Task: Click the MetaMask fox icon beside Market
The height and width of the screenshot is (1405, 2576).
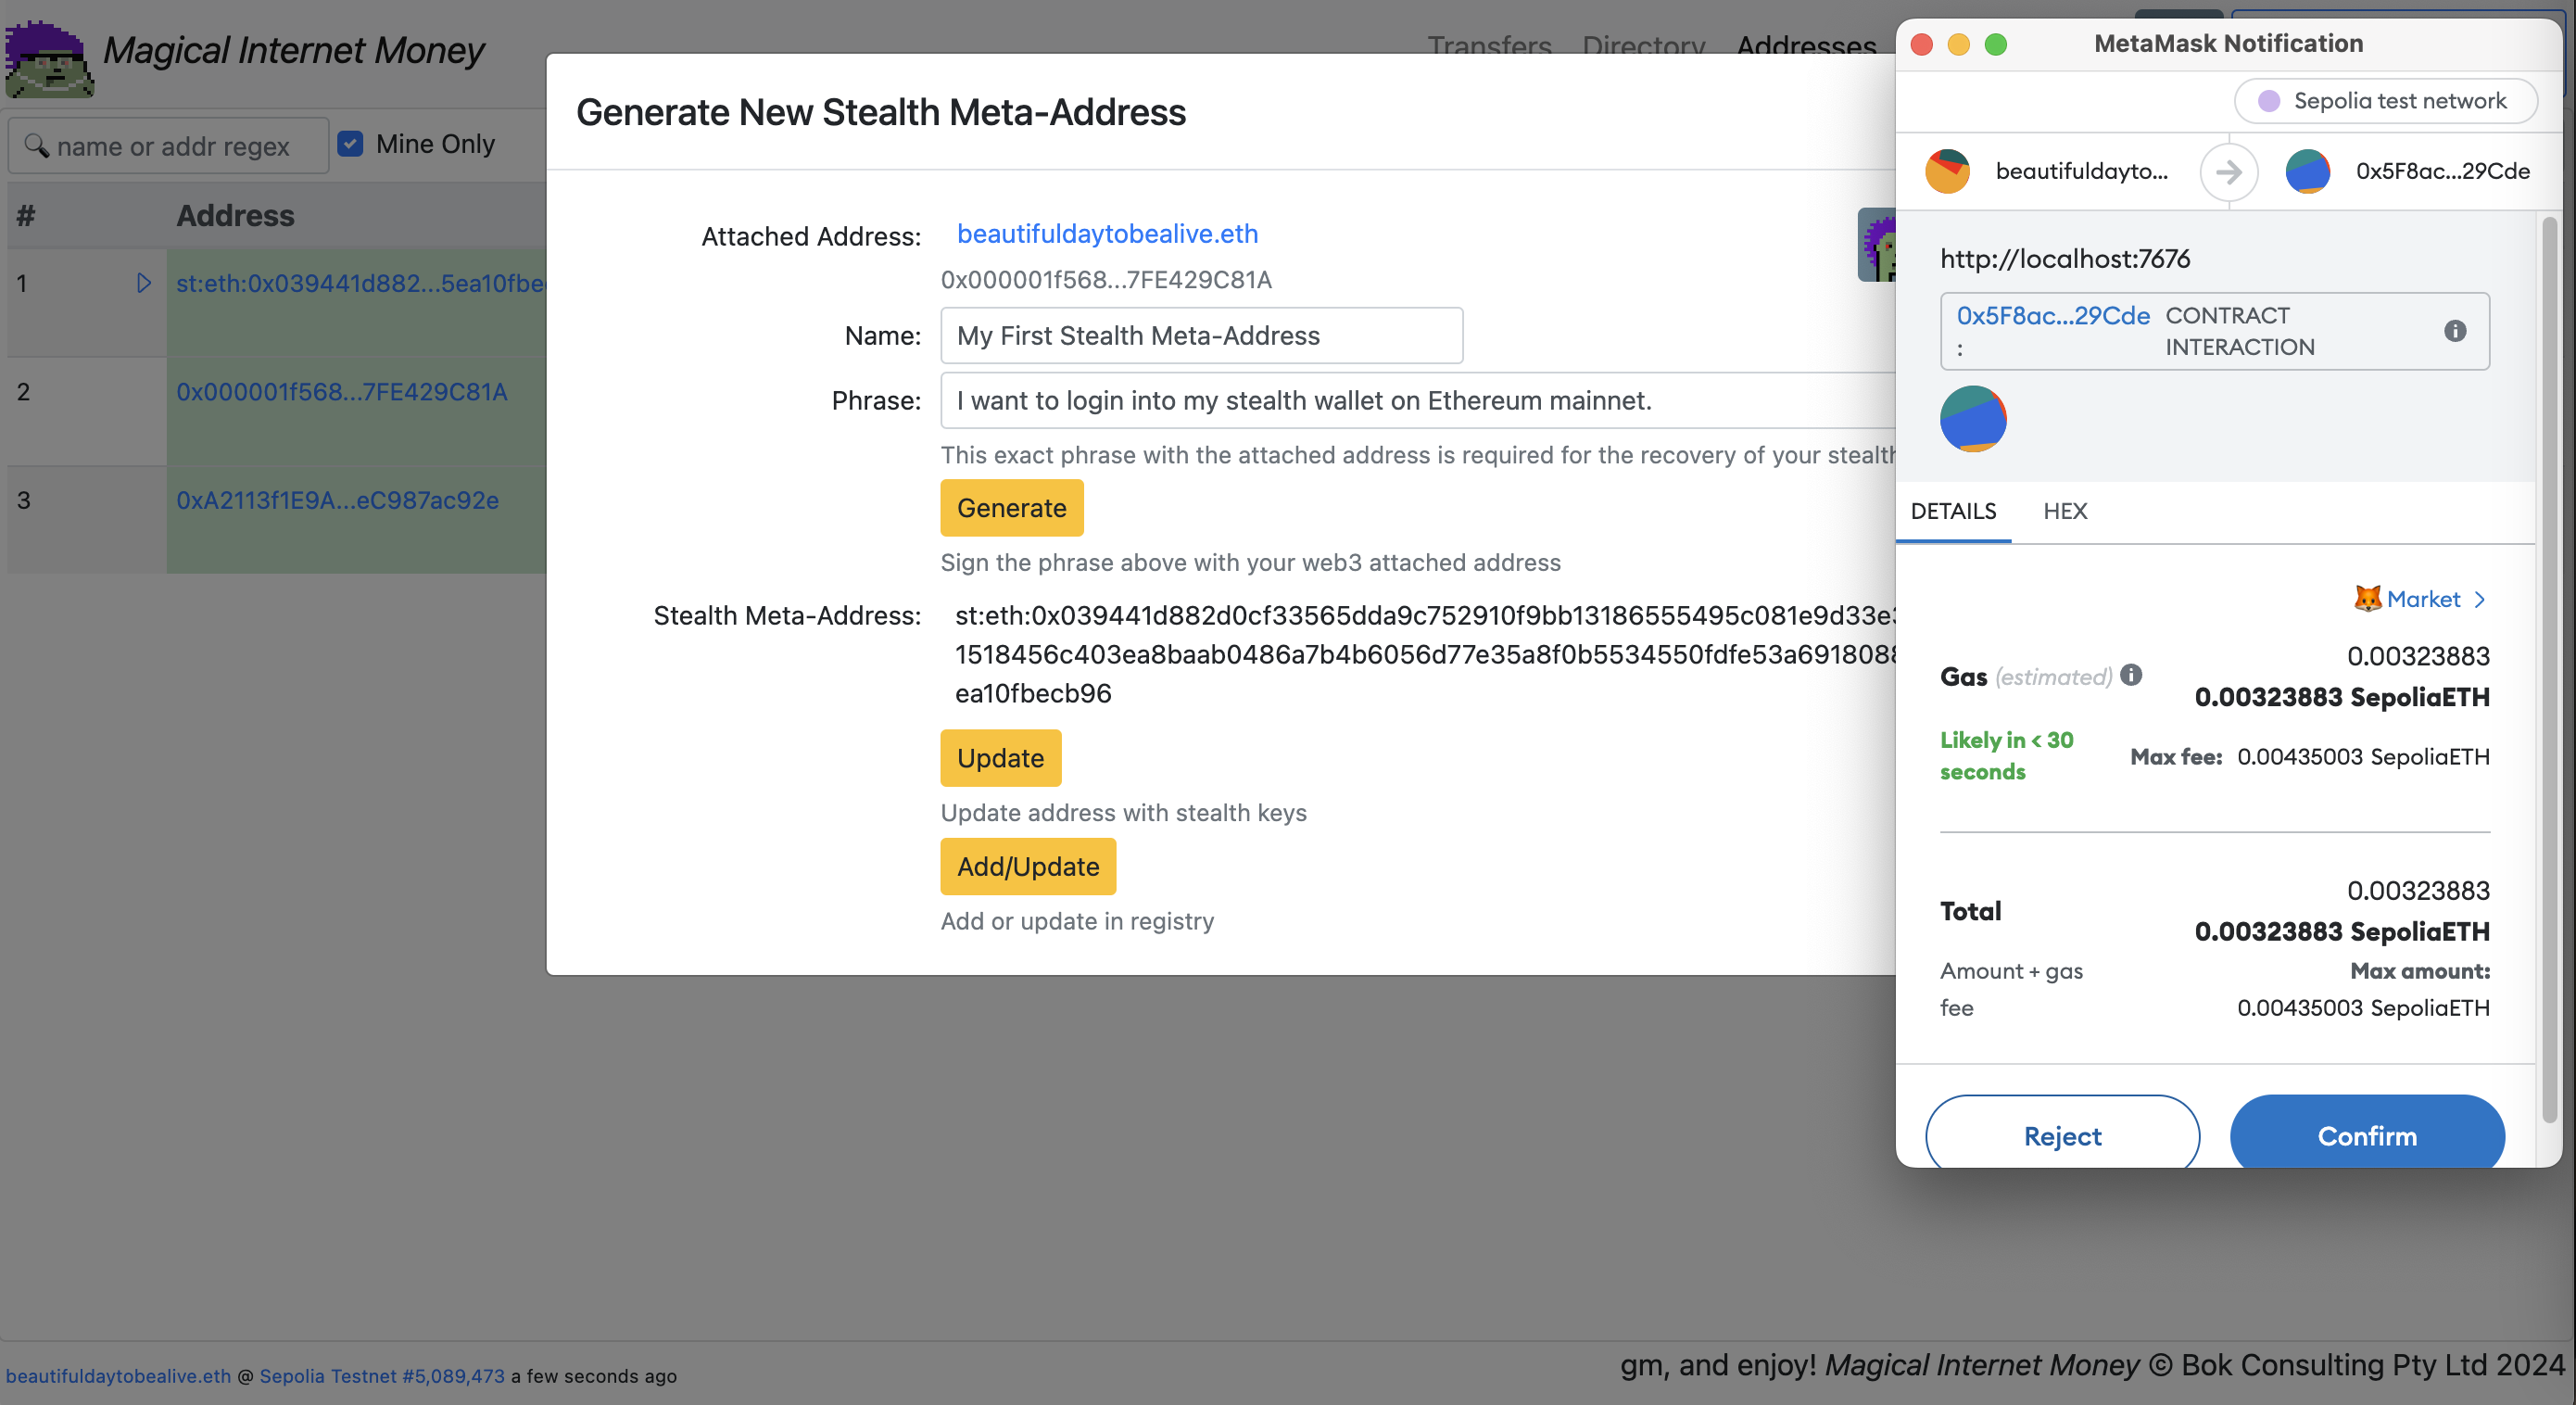Action: (x=2367, y=598)
